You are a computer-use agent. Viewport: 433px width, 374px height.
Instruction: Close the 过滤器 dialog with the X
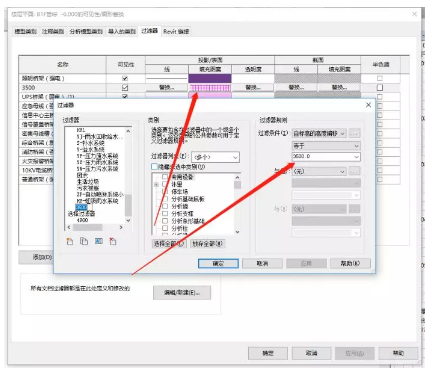pyautogui.click(x=368, y=105)
